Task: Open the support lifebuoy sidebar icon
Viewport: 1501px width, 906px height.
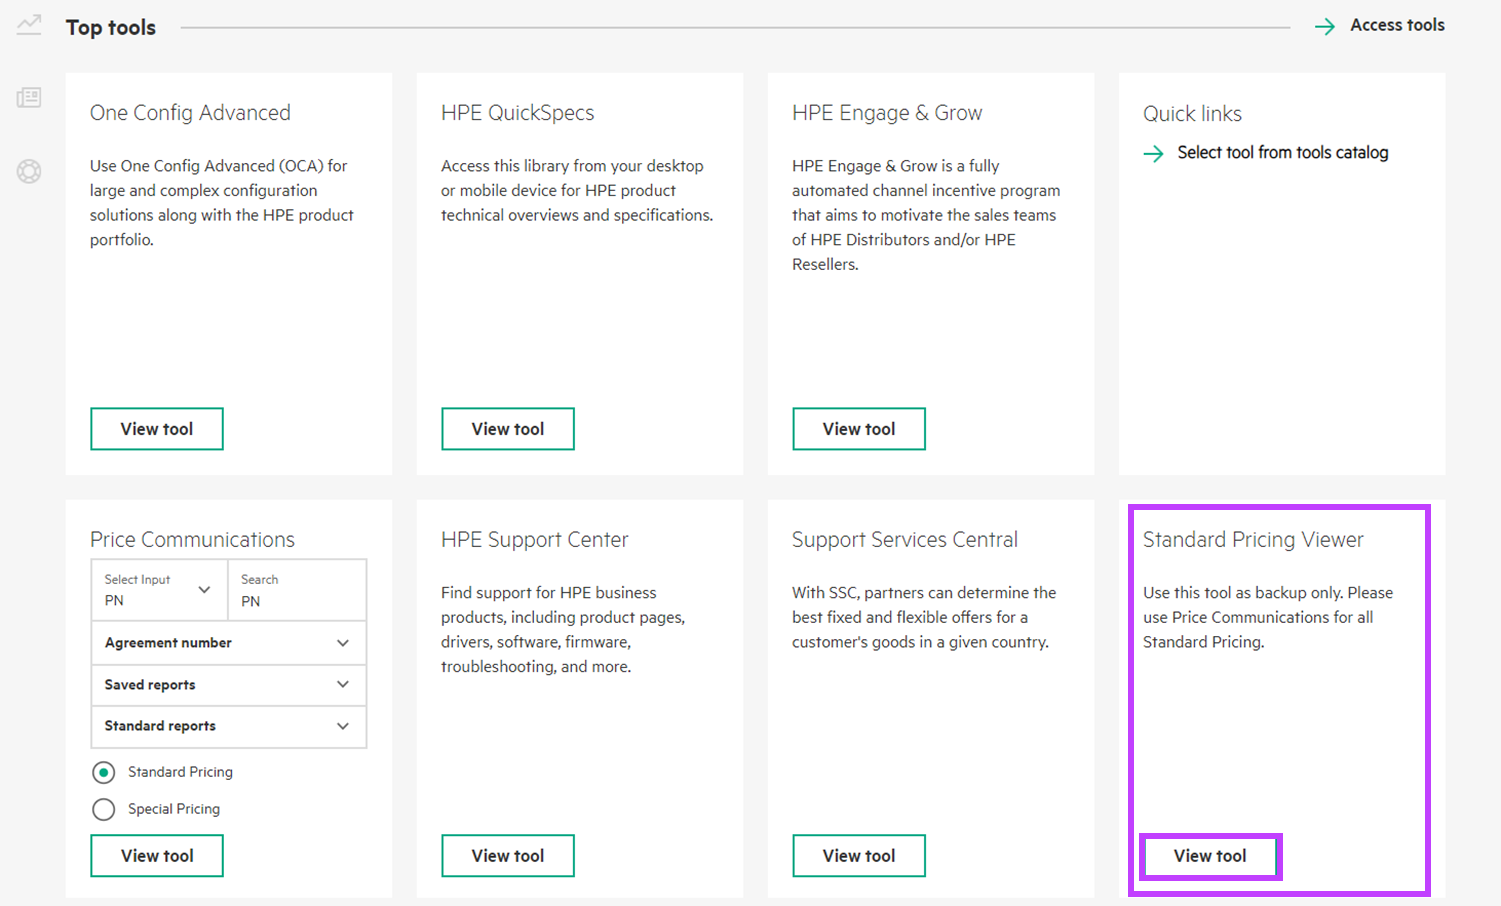Action: [x=29, y=172]
